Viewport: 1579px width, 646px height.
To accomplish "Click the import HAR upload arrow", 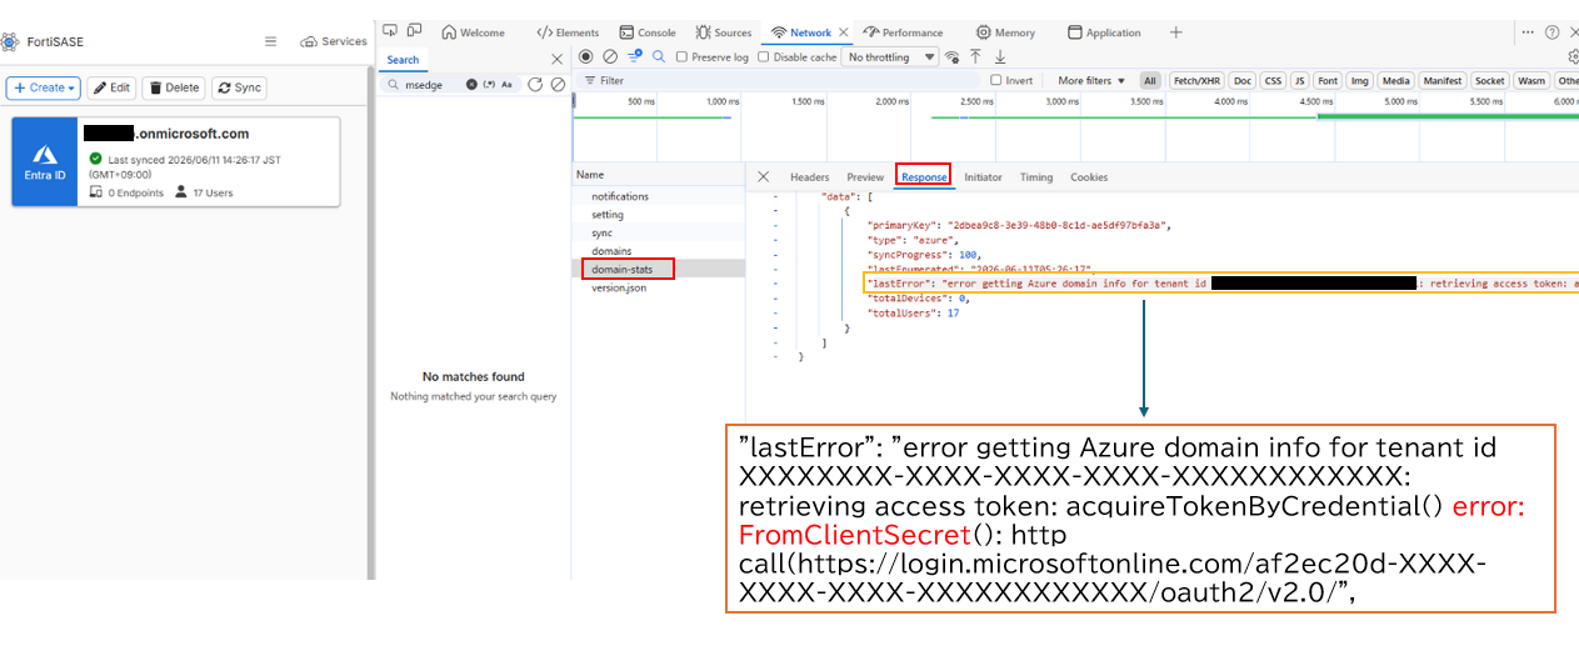I will 976,57.
